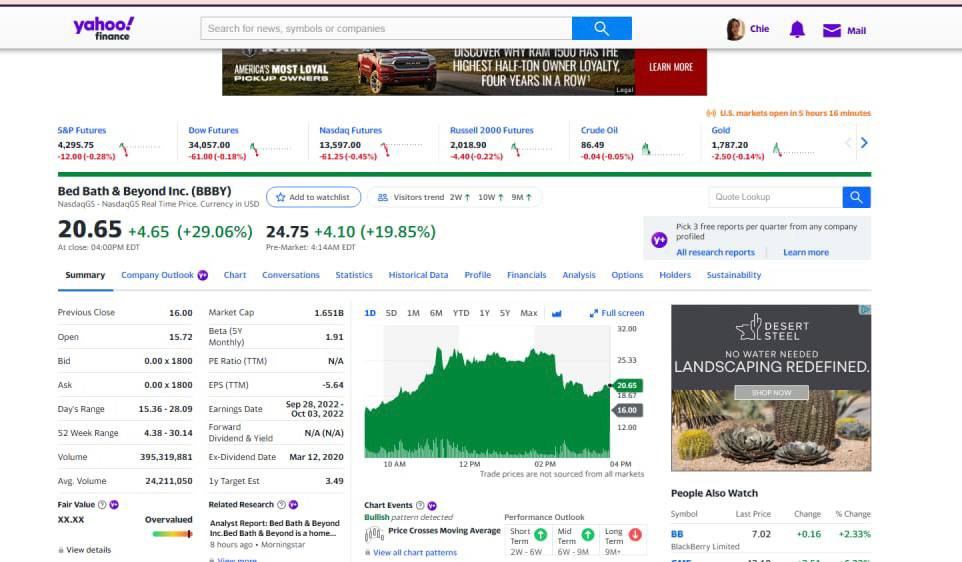
Task: Click the Mid Term bullish arrow icon
Action: tap(588, 535)
